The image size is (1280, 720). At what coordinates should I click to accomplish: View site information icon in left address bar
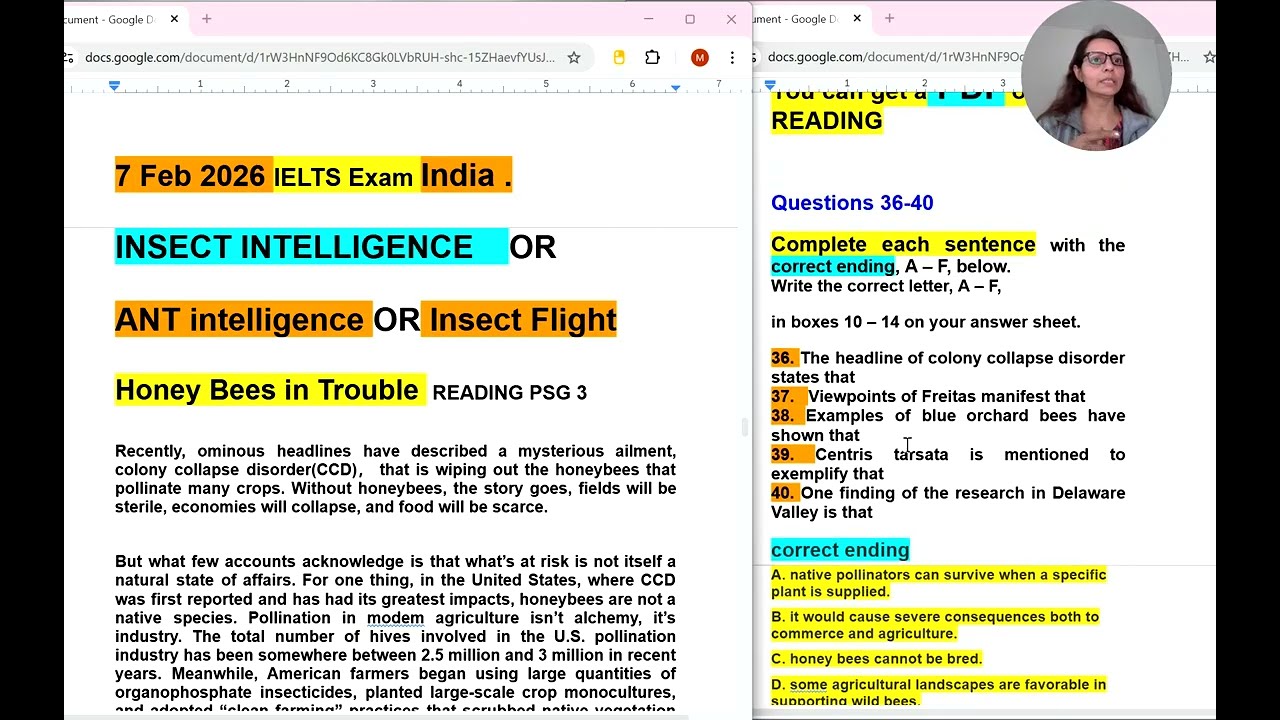click(70, 58)
